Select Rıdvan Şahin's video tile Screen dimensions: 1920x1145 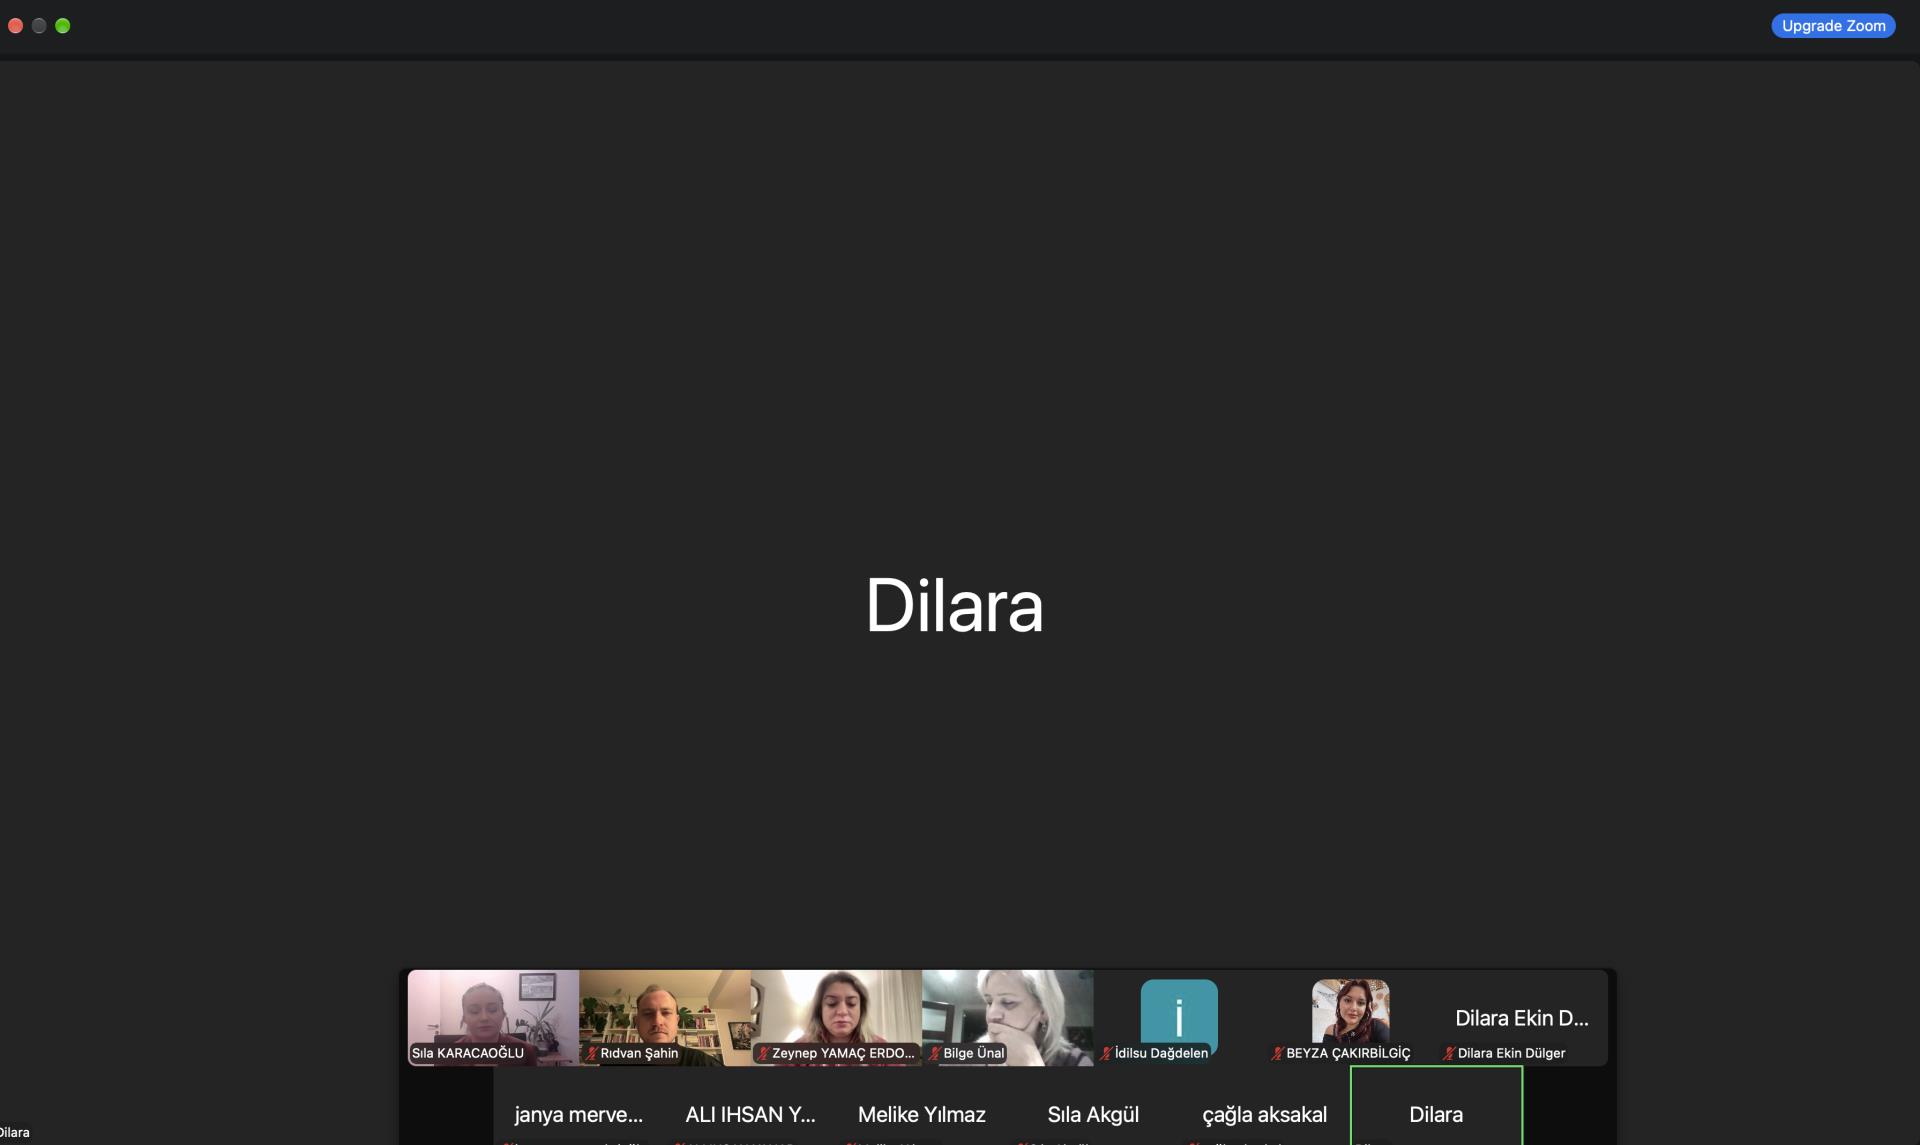click(665, 1017)
